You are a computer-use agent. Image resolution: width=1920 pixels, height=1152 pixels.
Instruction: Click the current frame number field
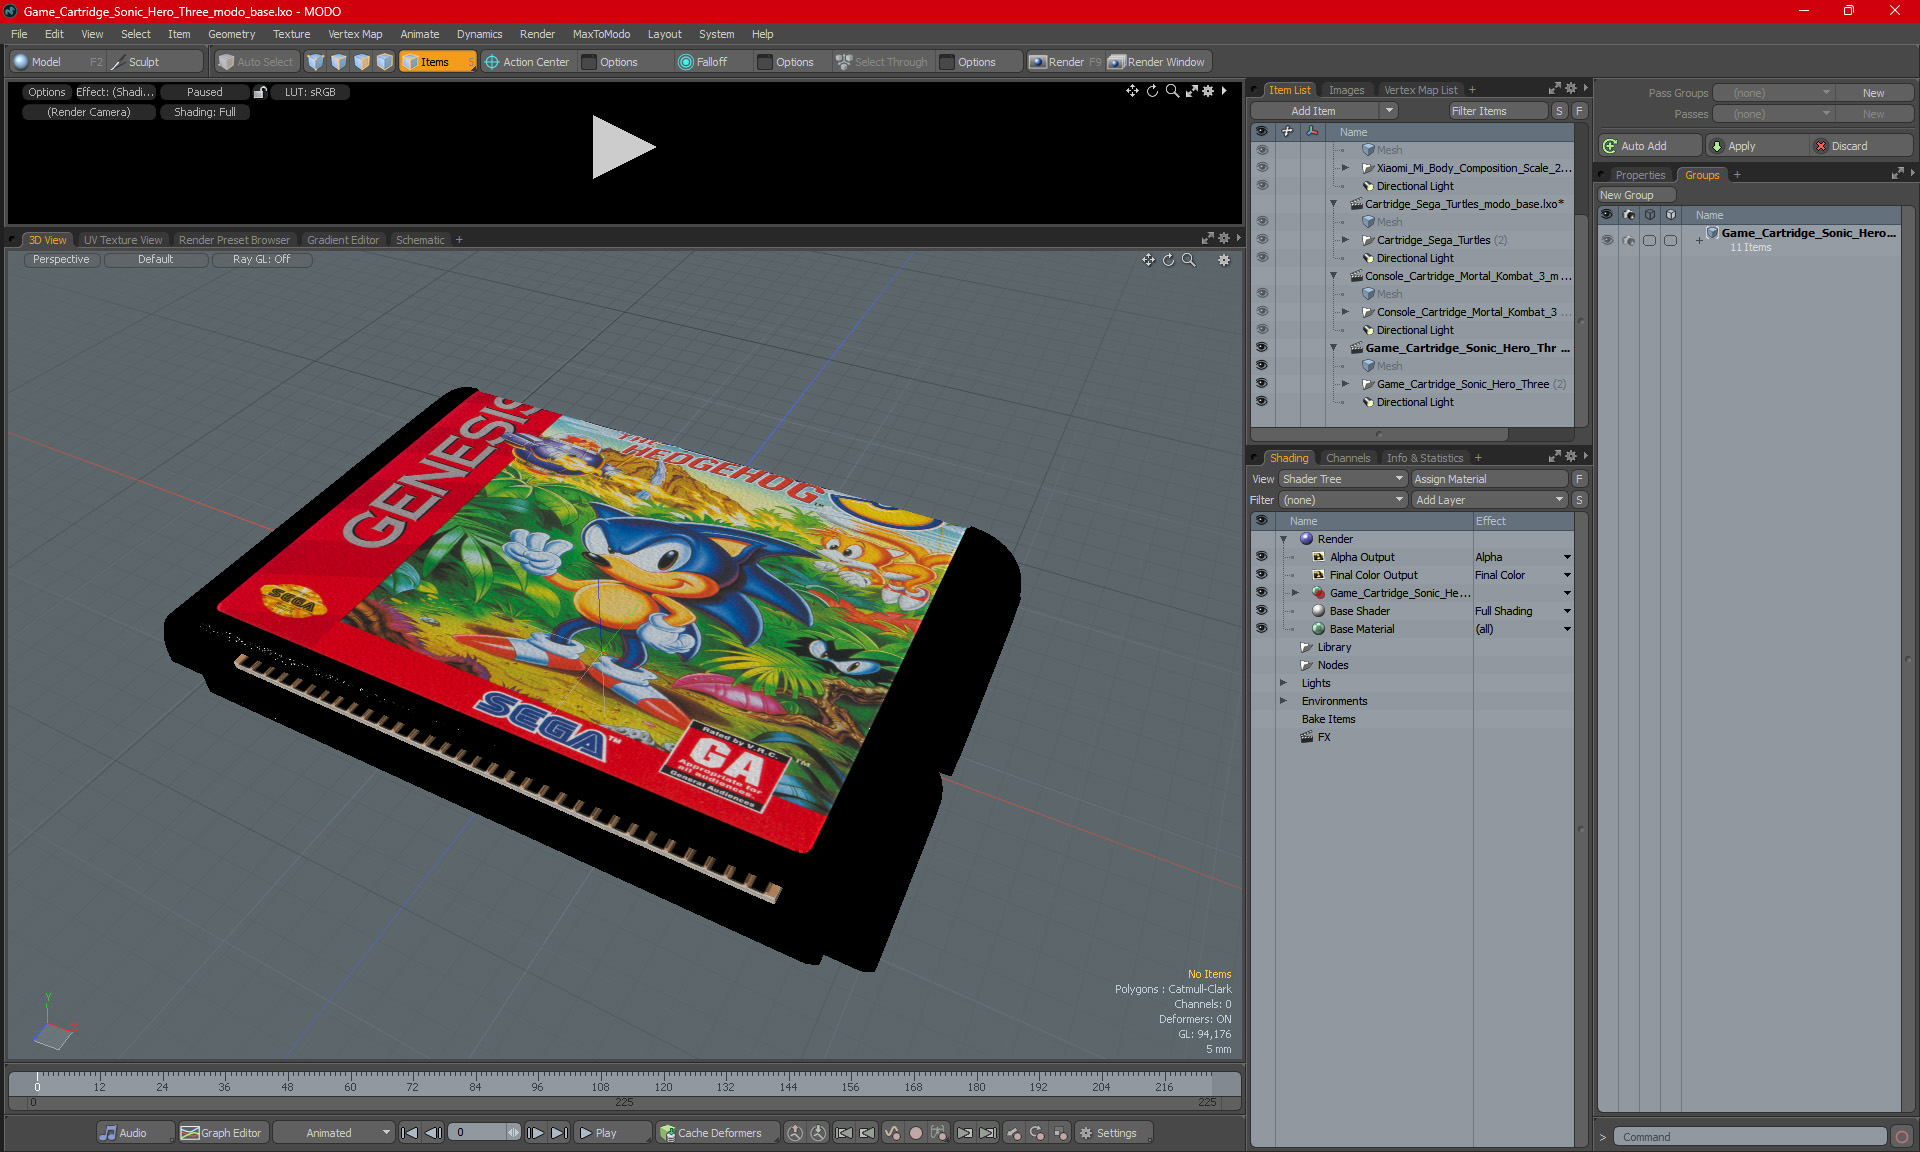[477, 1133]
